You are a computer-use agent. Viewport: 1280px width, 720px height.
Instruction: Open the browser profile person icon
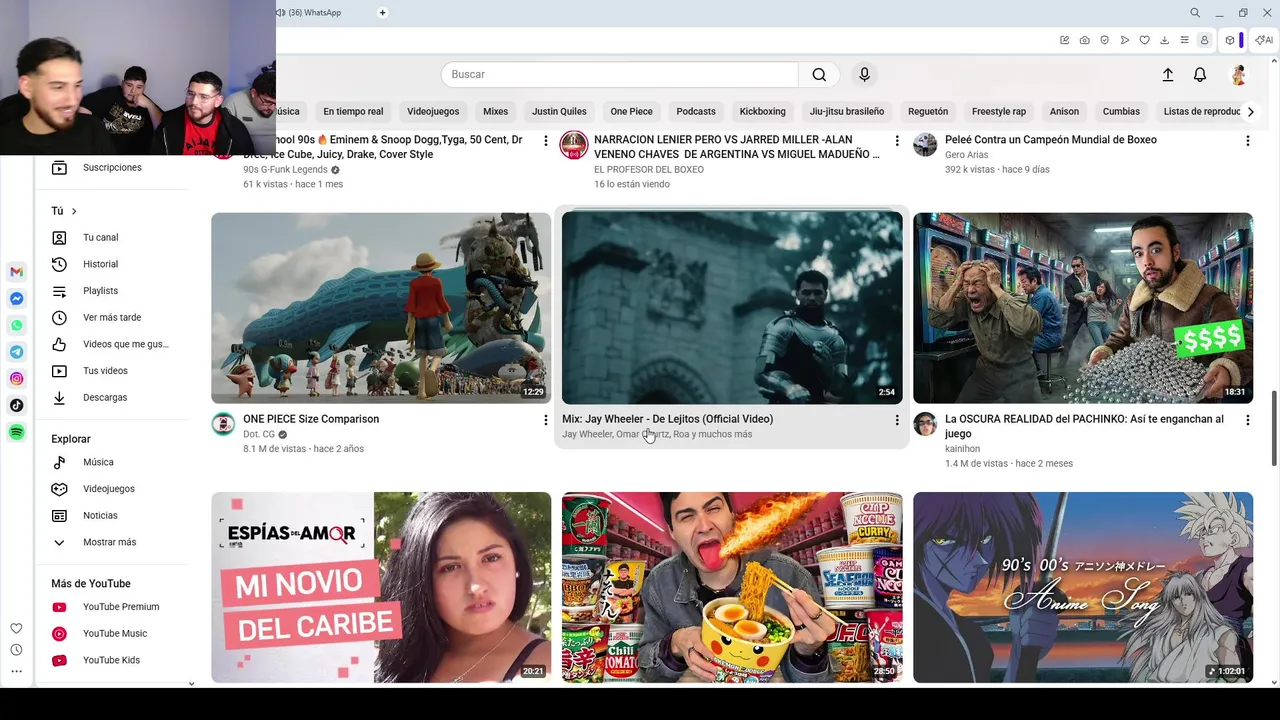click(x=1204, y=40)
